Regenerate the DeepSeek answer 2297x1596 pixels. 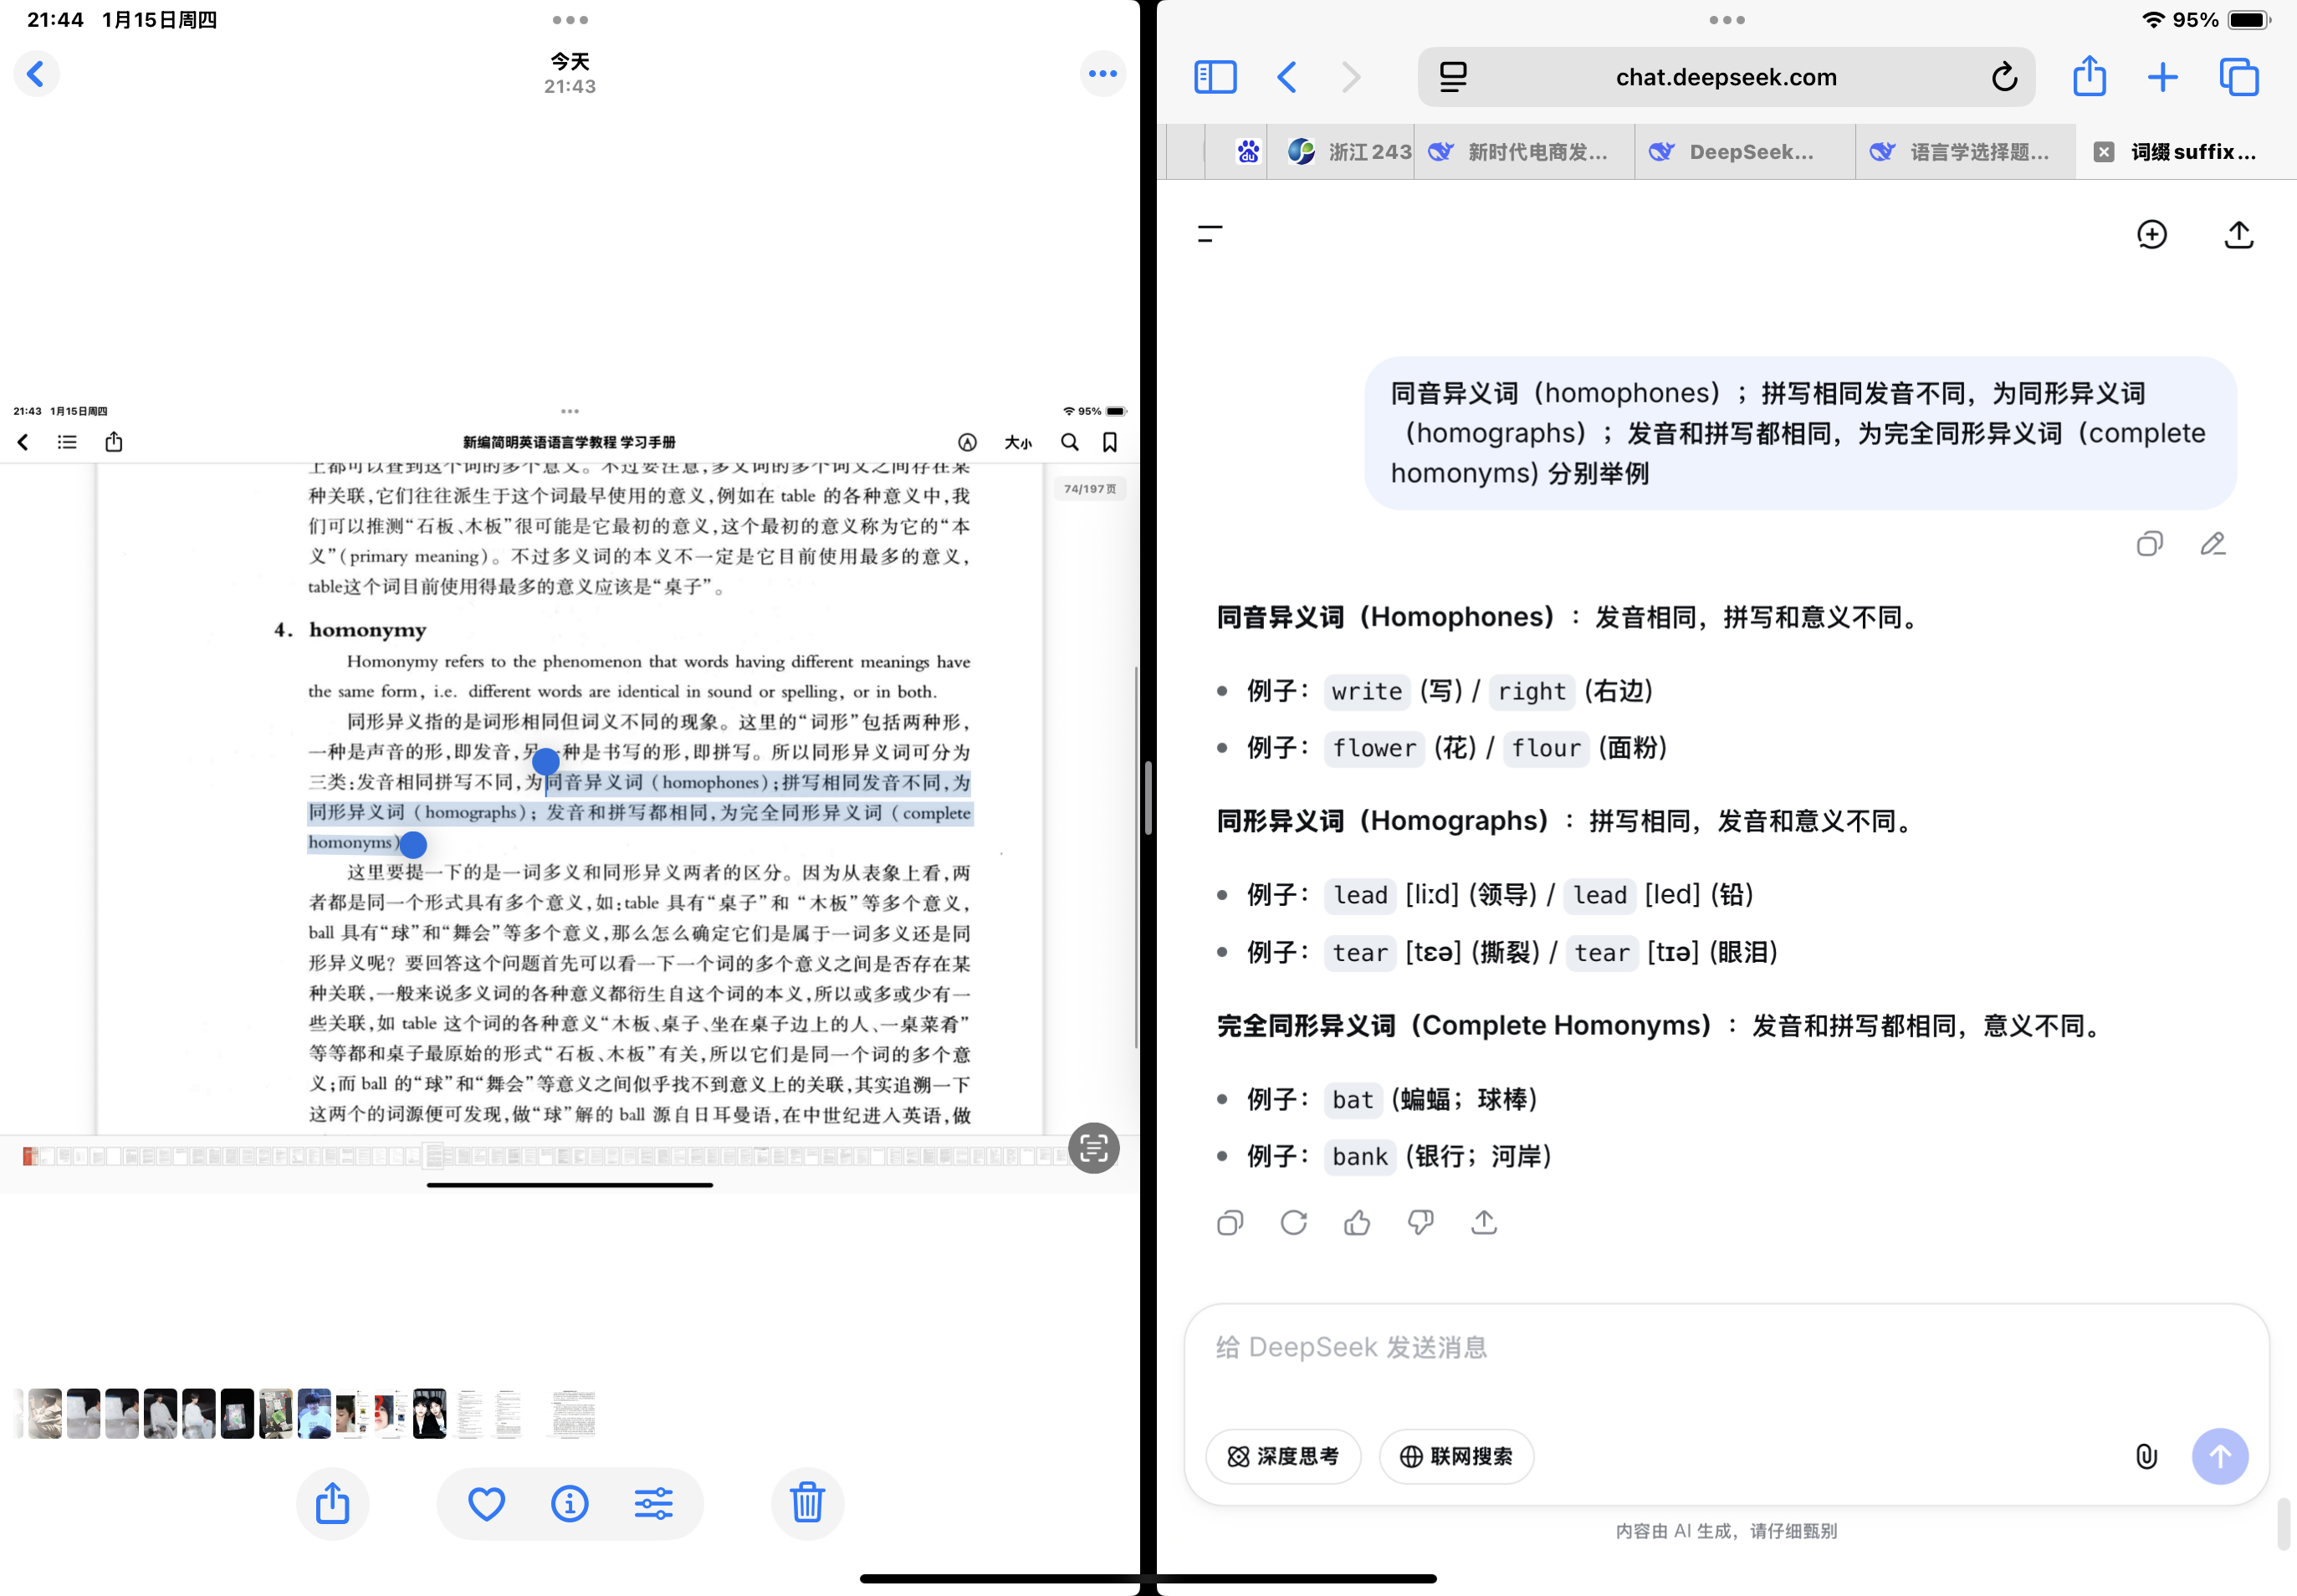(1293, 1222)
